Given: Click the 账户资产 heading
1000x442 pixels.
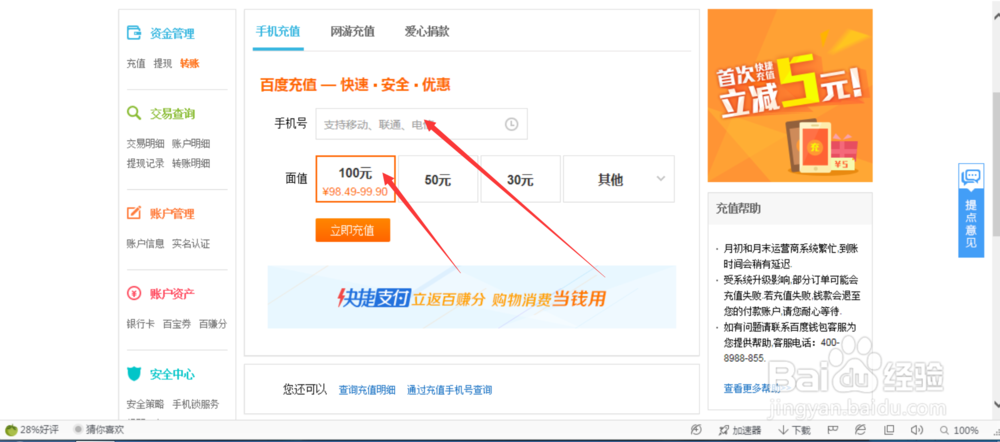Looking at the screenshot, I should 172,293.
